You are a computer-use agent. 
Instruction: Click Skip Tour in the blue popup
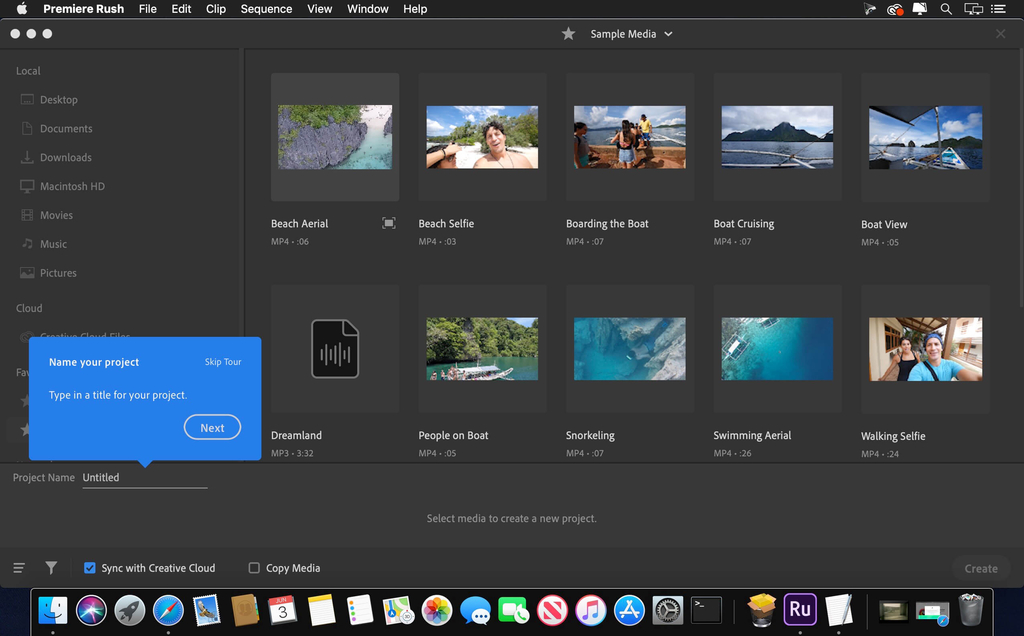tap(223, 362)
